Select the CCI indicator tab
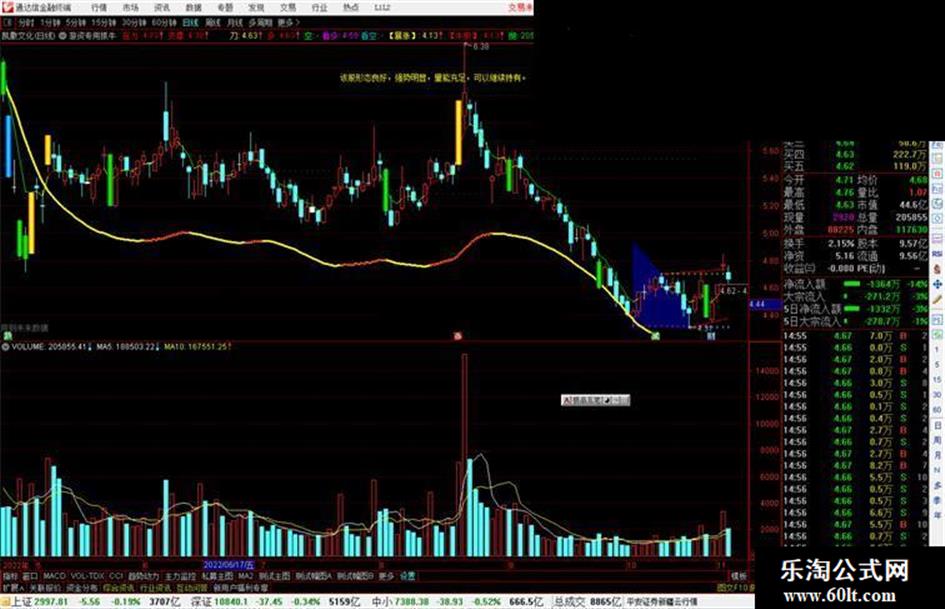Image resolution: width=945 pixels, height=609 pixels. [x=116, y=576]
